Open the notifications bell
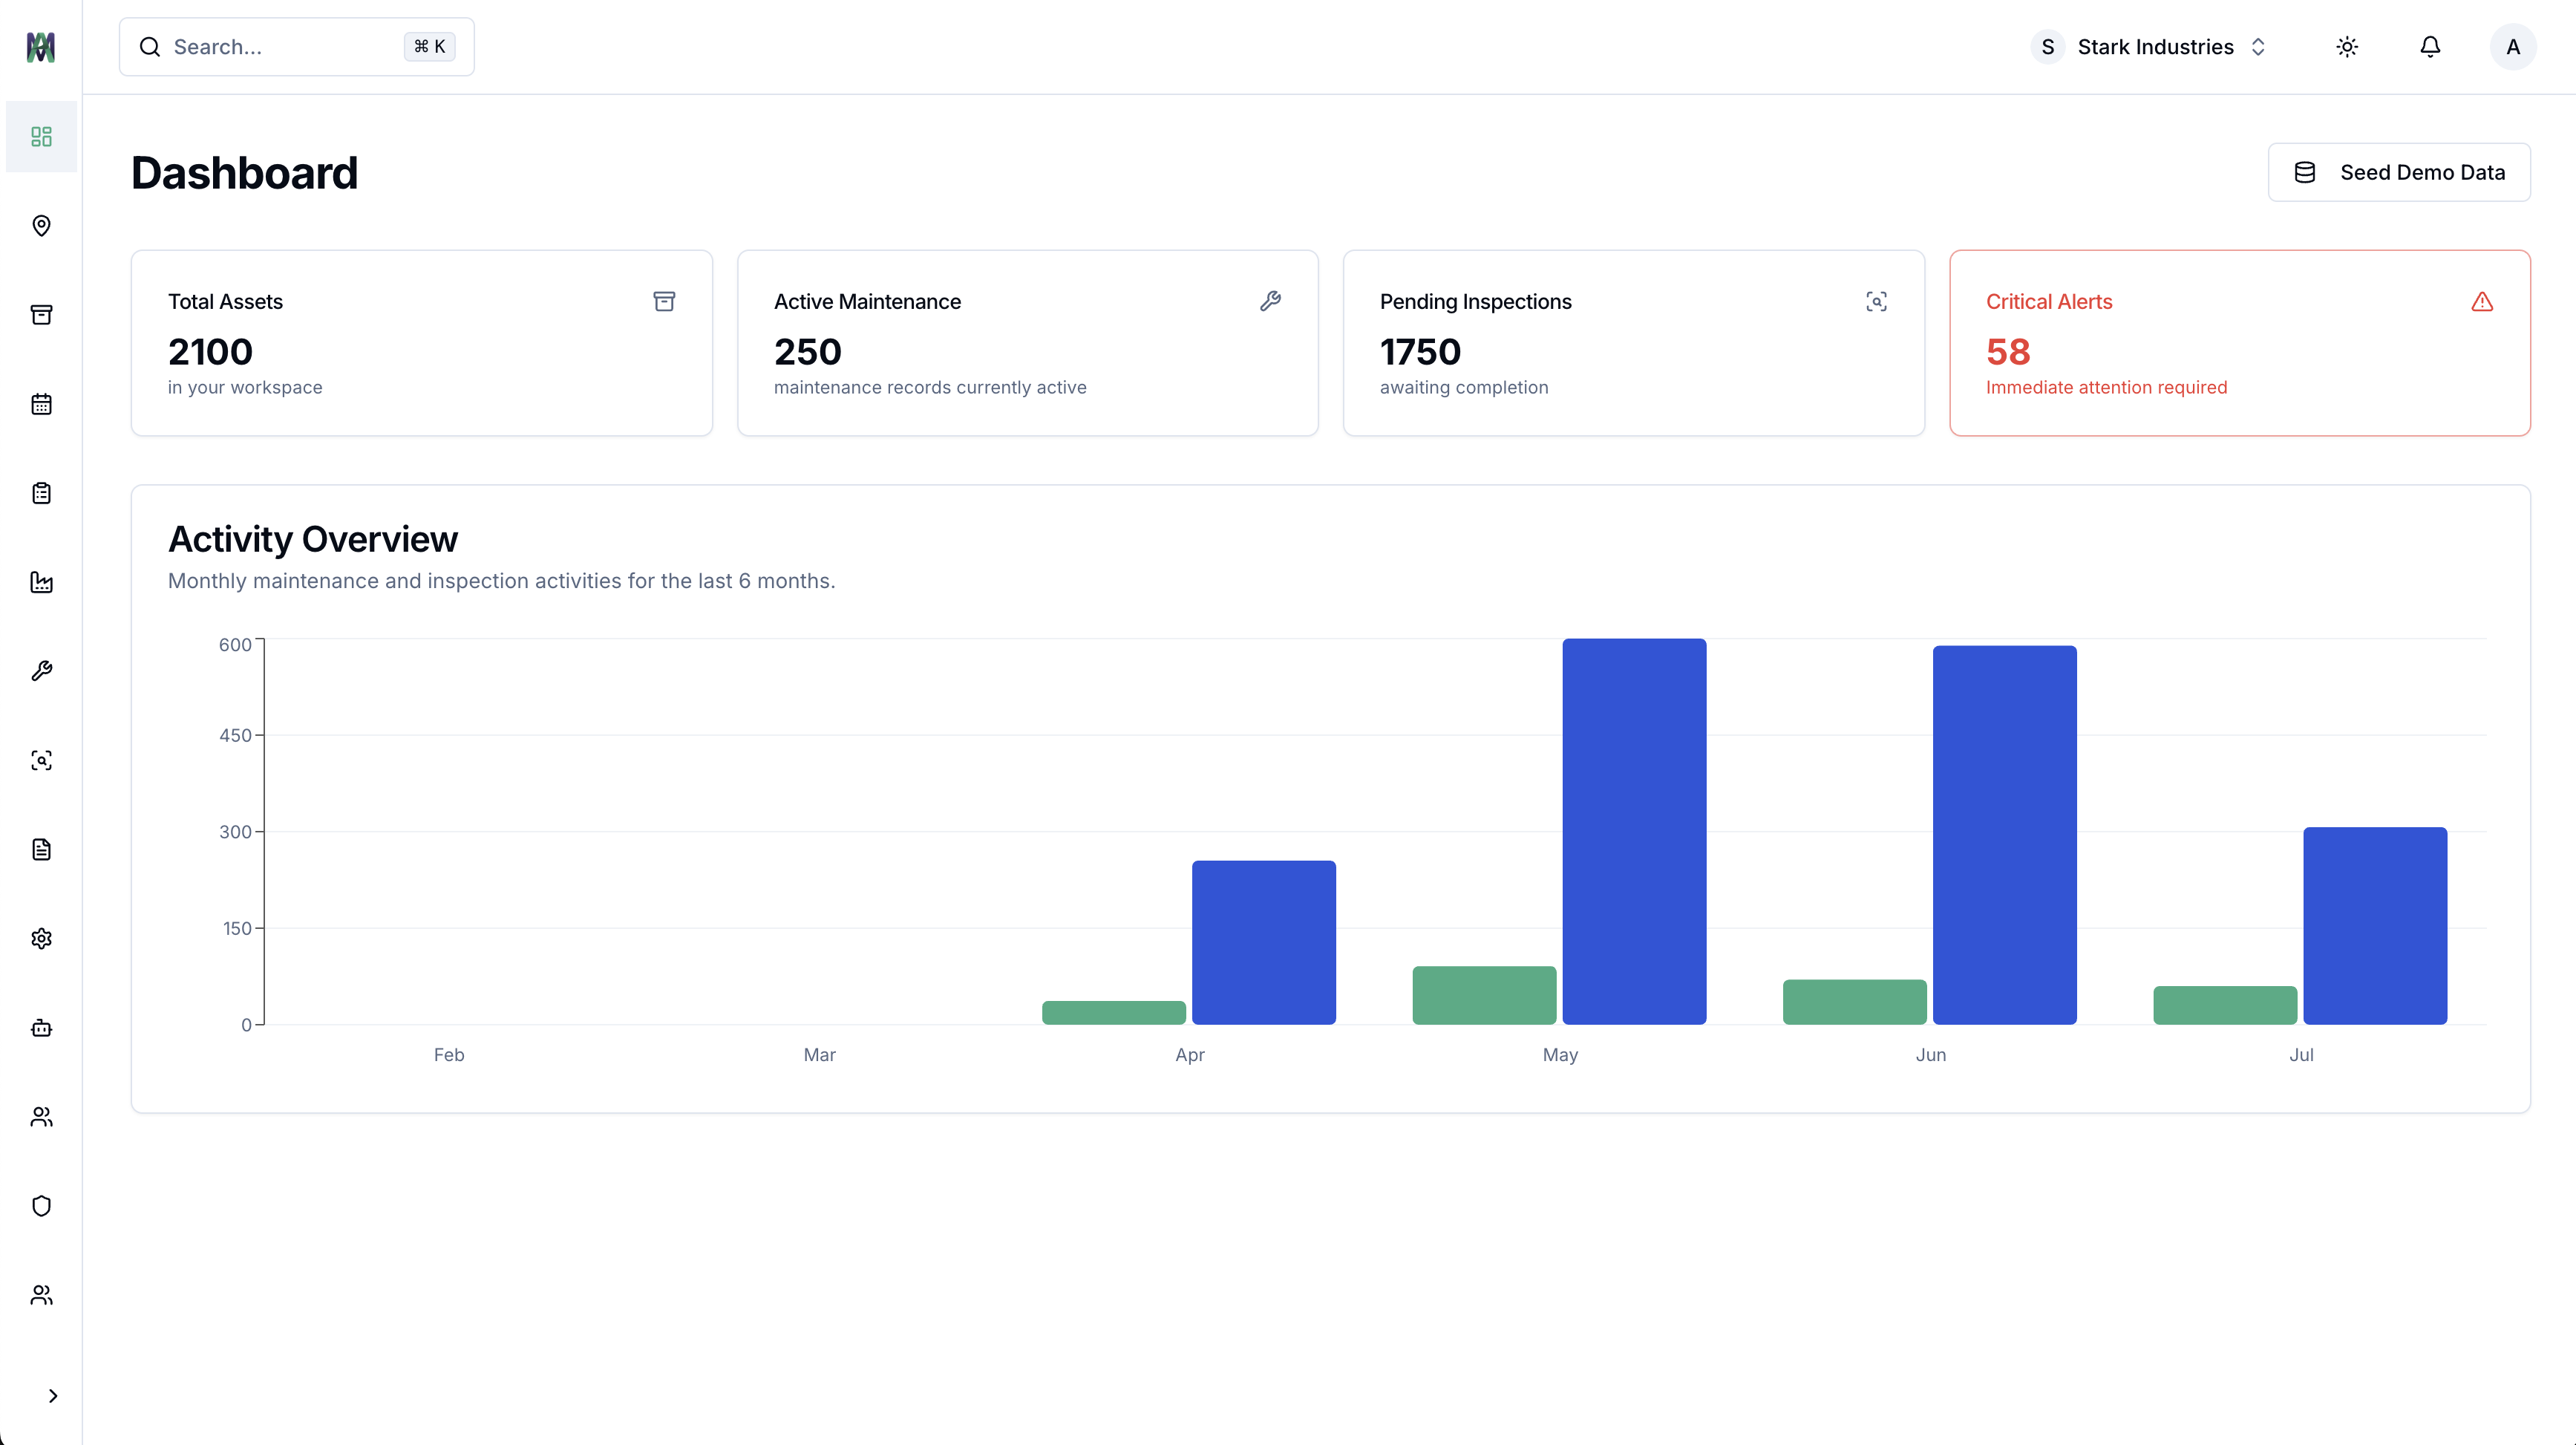 [x=2430, y=47]
